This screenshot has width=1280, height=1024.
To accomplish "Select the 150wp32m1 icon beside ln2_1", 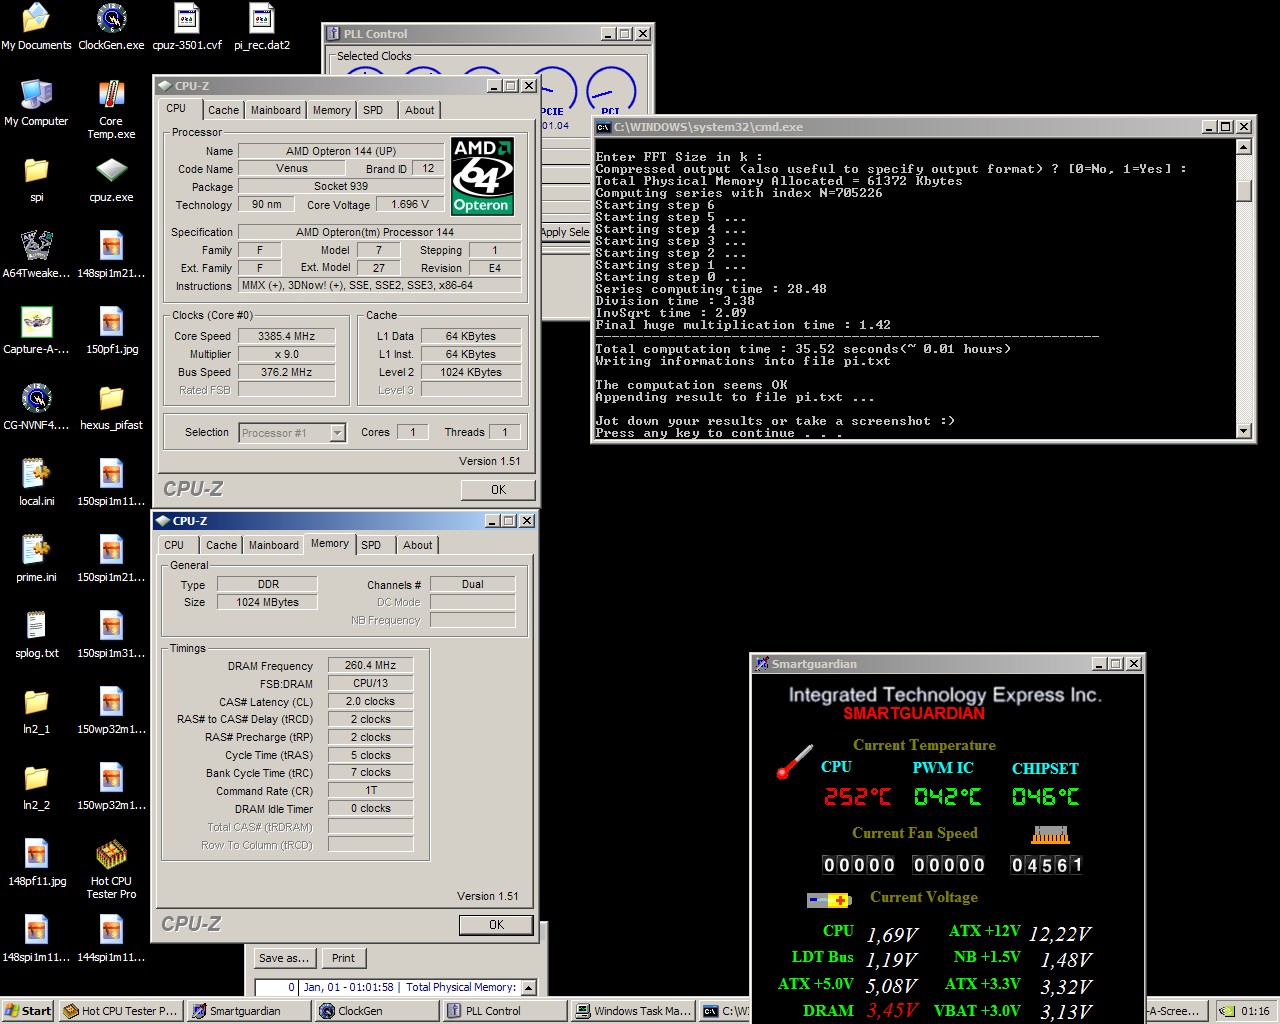I will pos(111,711).
